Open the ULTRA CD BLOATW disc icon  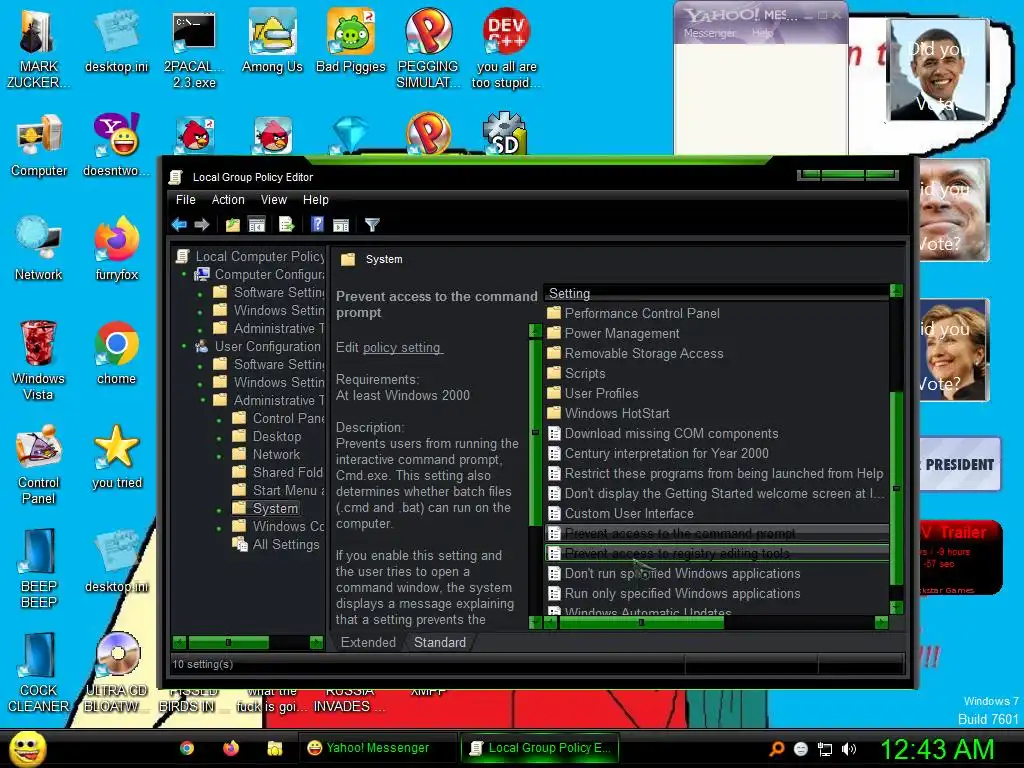tap(117, 673)
